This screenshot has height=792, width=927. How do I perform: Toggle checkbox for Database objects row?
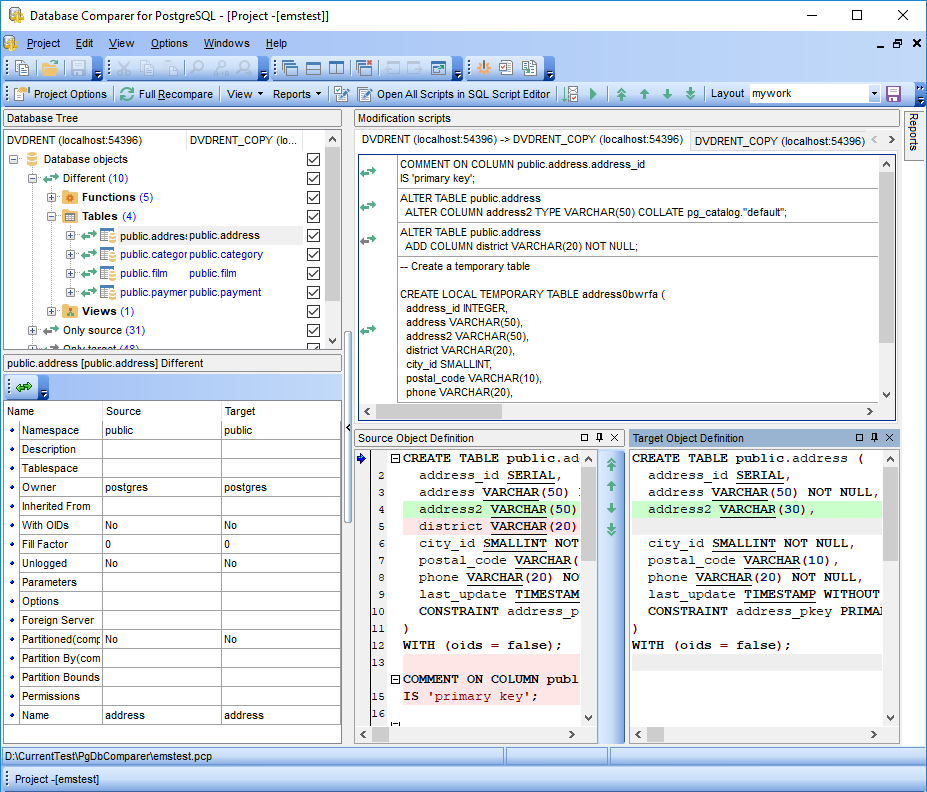pyautogui.click(x=313, y=160)
